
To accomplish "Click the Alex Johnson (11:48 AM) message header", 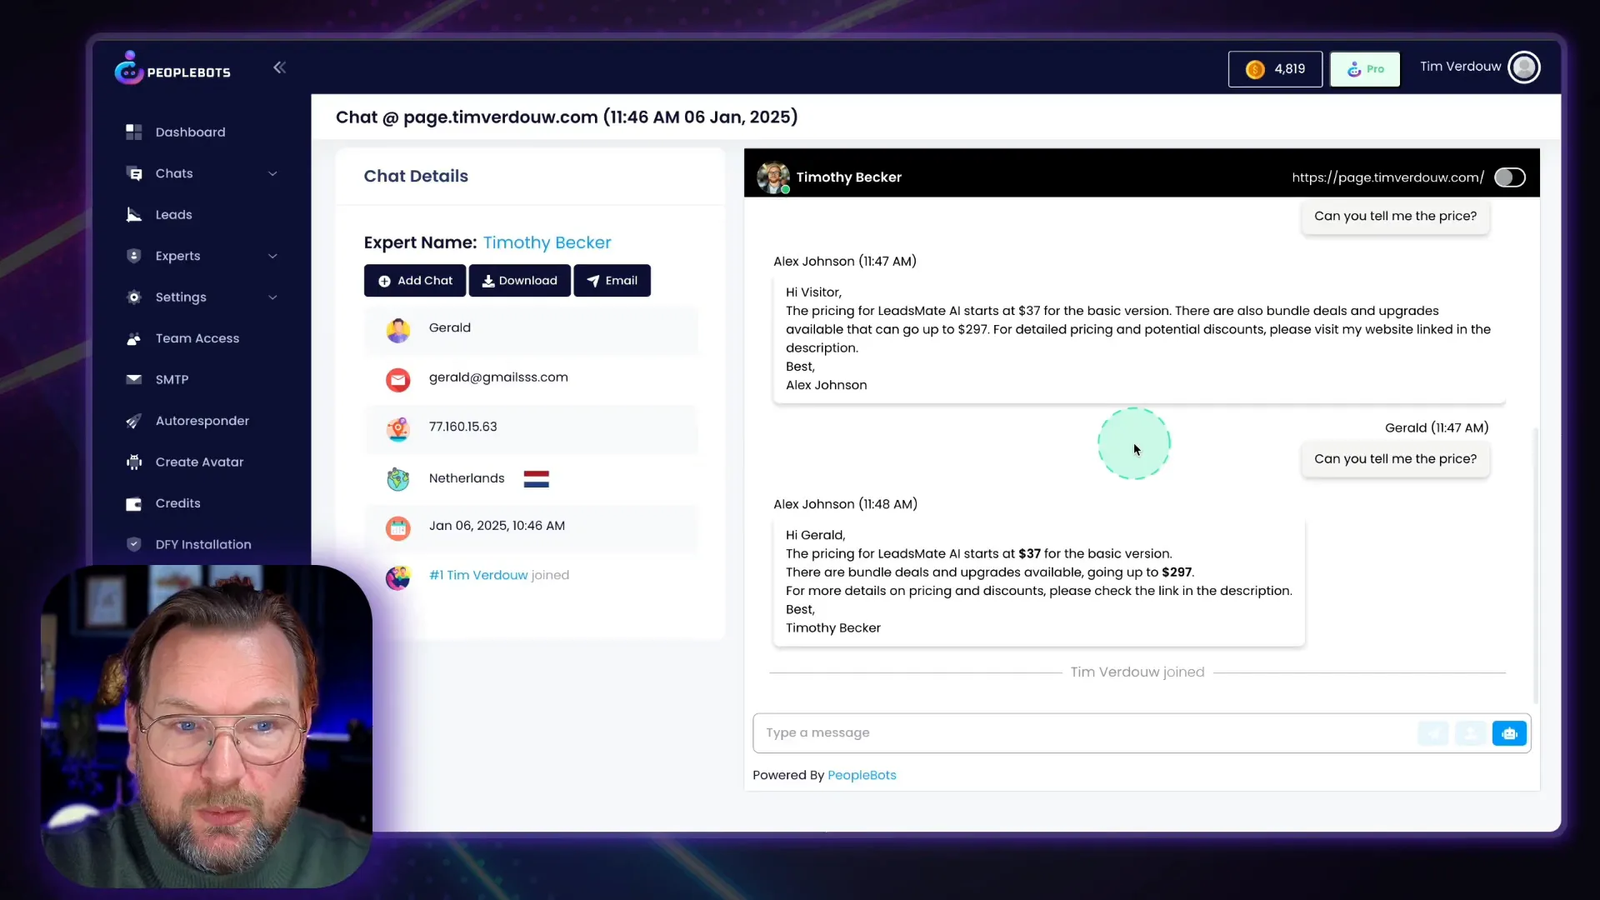I will click(x=845, y=504).
